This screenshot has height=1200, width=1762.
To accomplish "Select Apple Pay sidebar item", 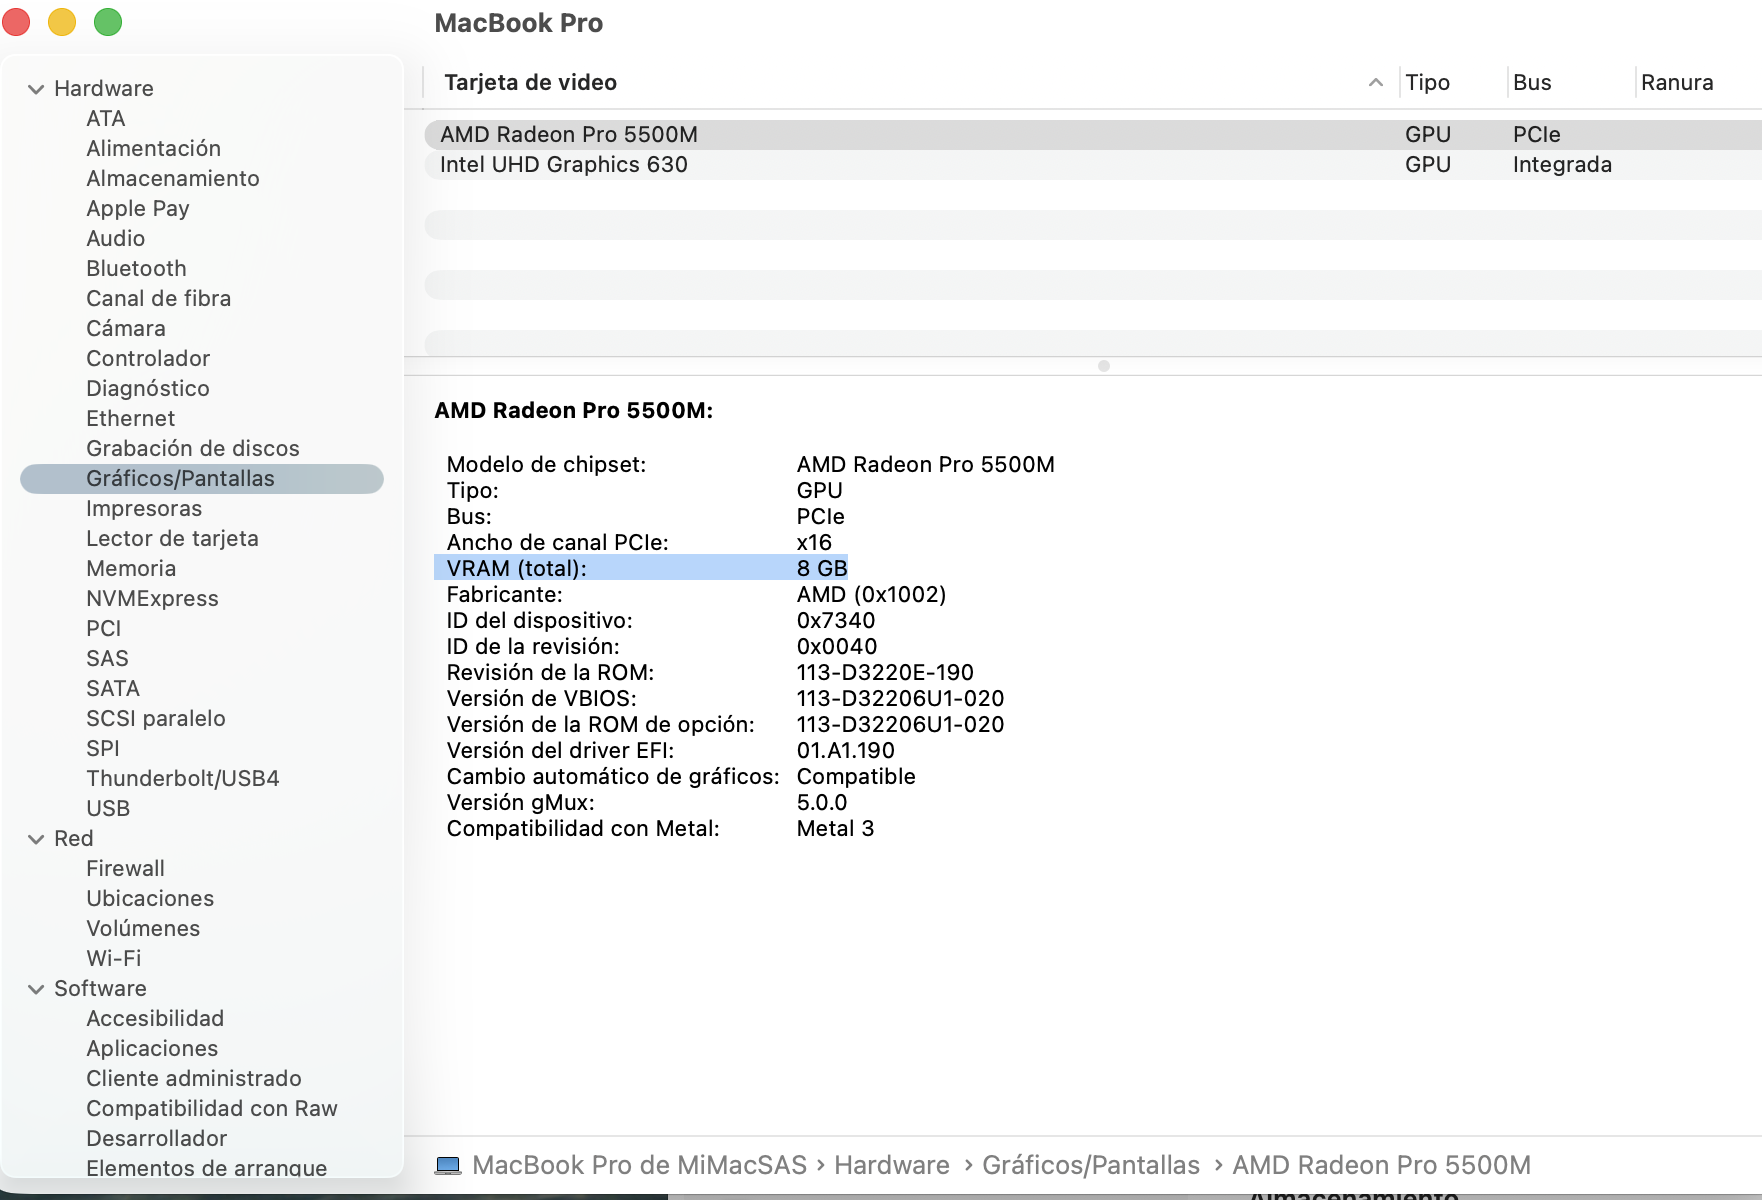I will 137,209.
